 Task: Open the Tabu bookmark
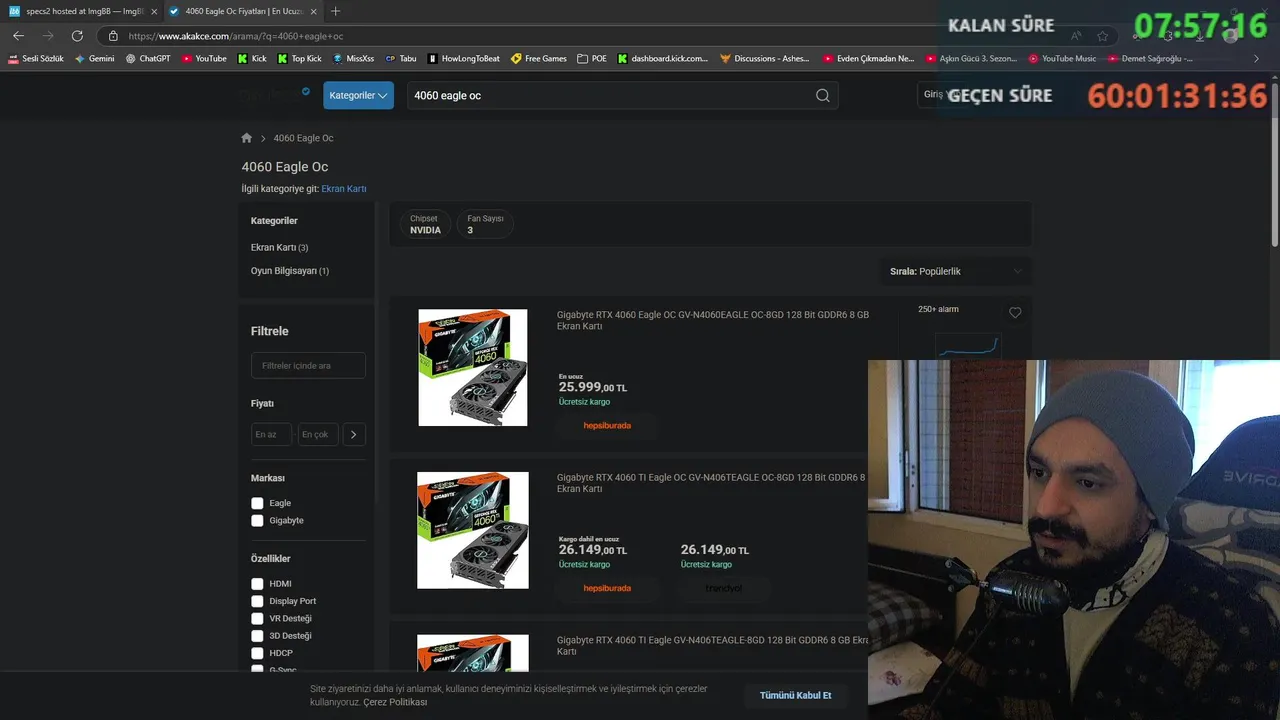pyautogui.click(x=401, y=59)
